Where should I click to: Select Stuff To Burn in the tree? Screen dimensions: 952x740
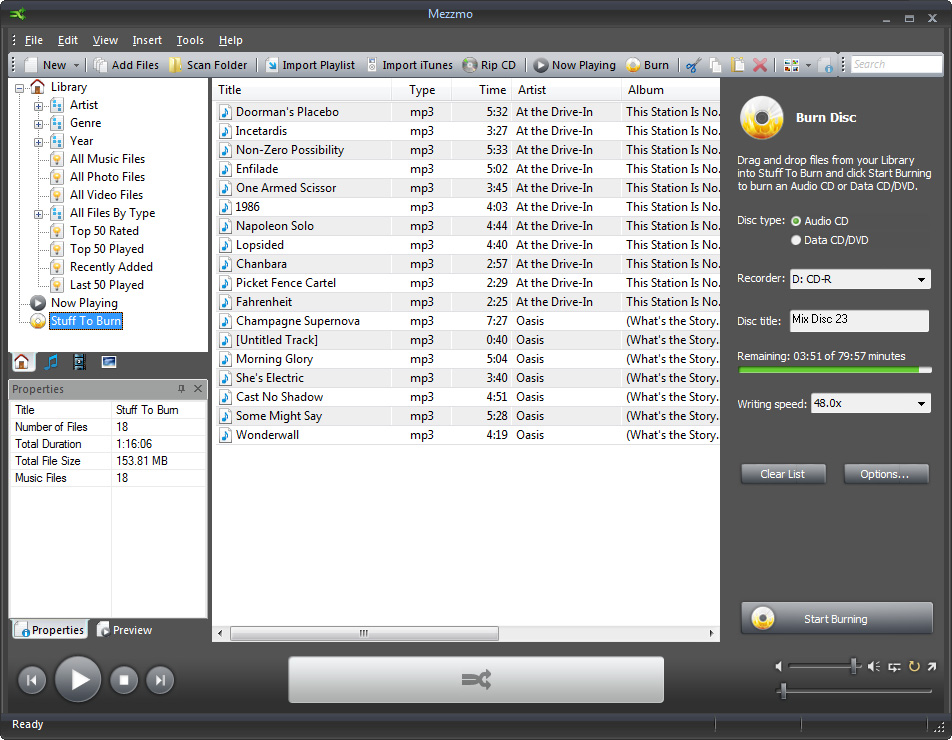[86, 321]
